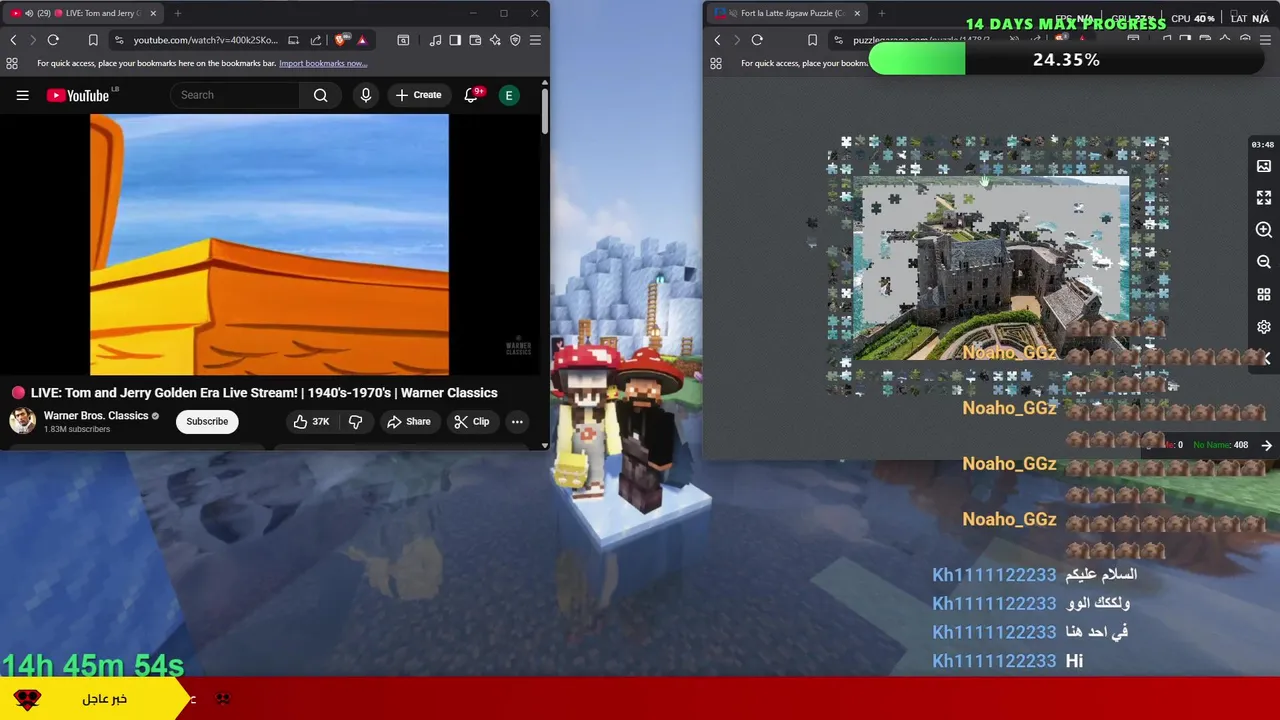
Task: Click the Share button under video
Action: 409,421
